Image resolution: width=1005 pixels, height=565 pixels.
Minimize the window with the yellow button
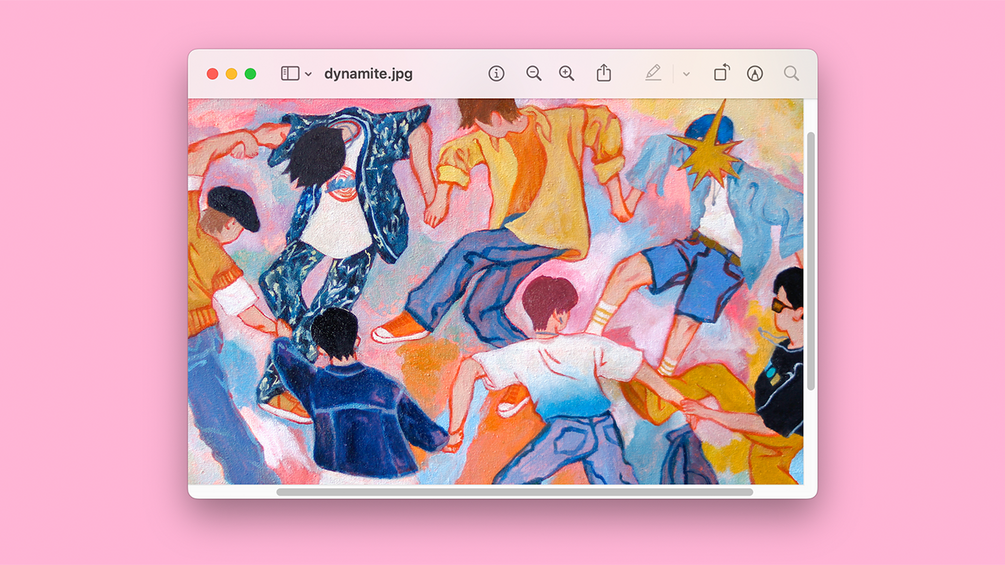[231, 74]
